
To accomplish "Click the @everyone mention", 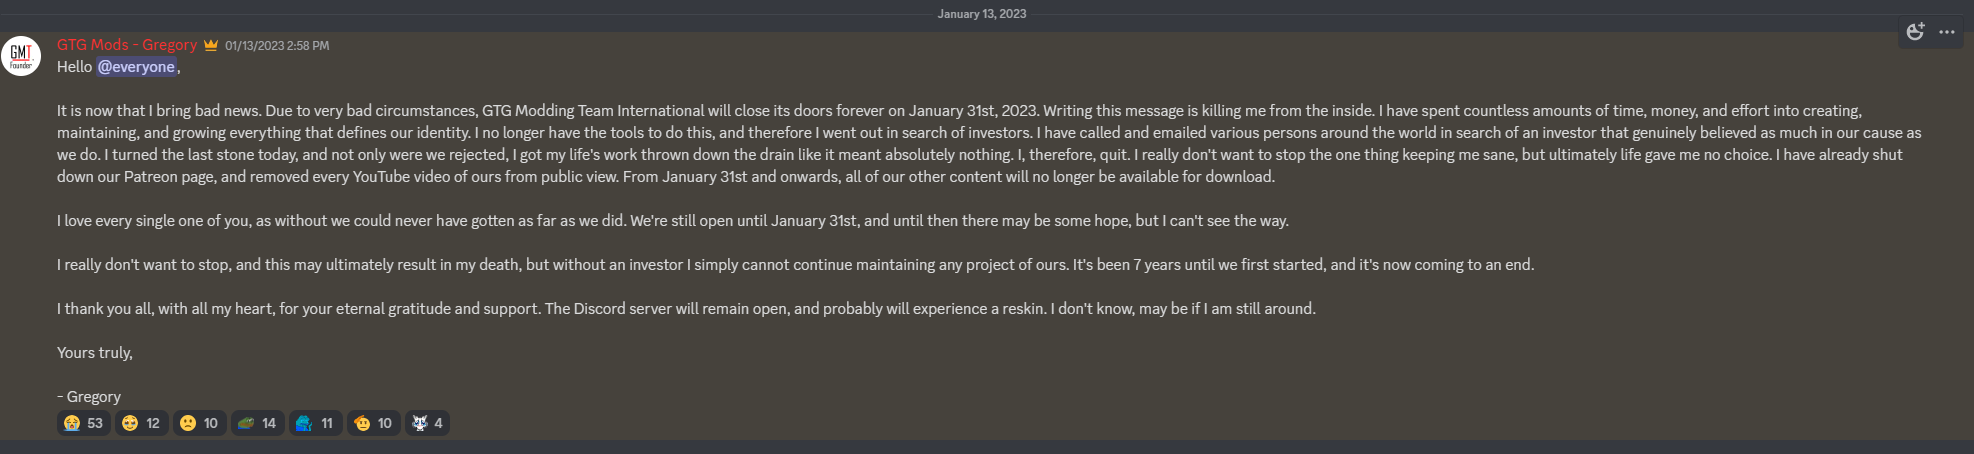I will tap(137, 67).
